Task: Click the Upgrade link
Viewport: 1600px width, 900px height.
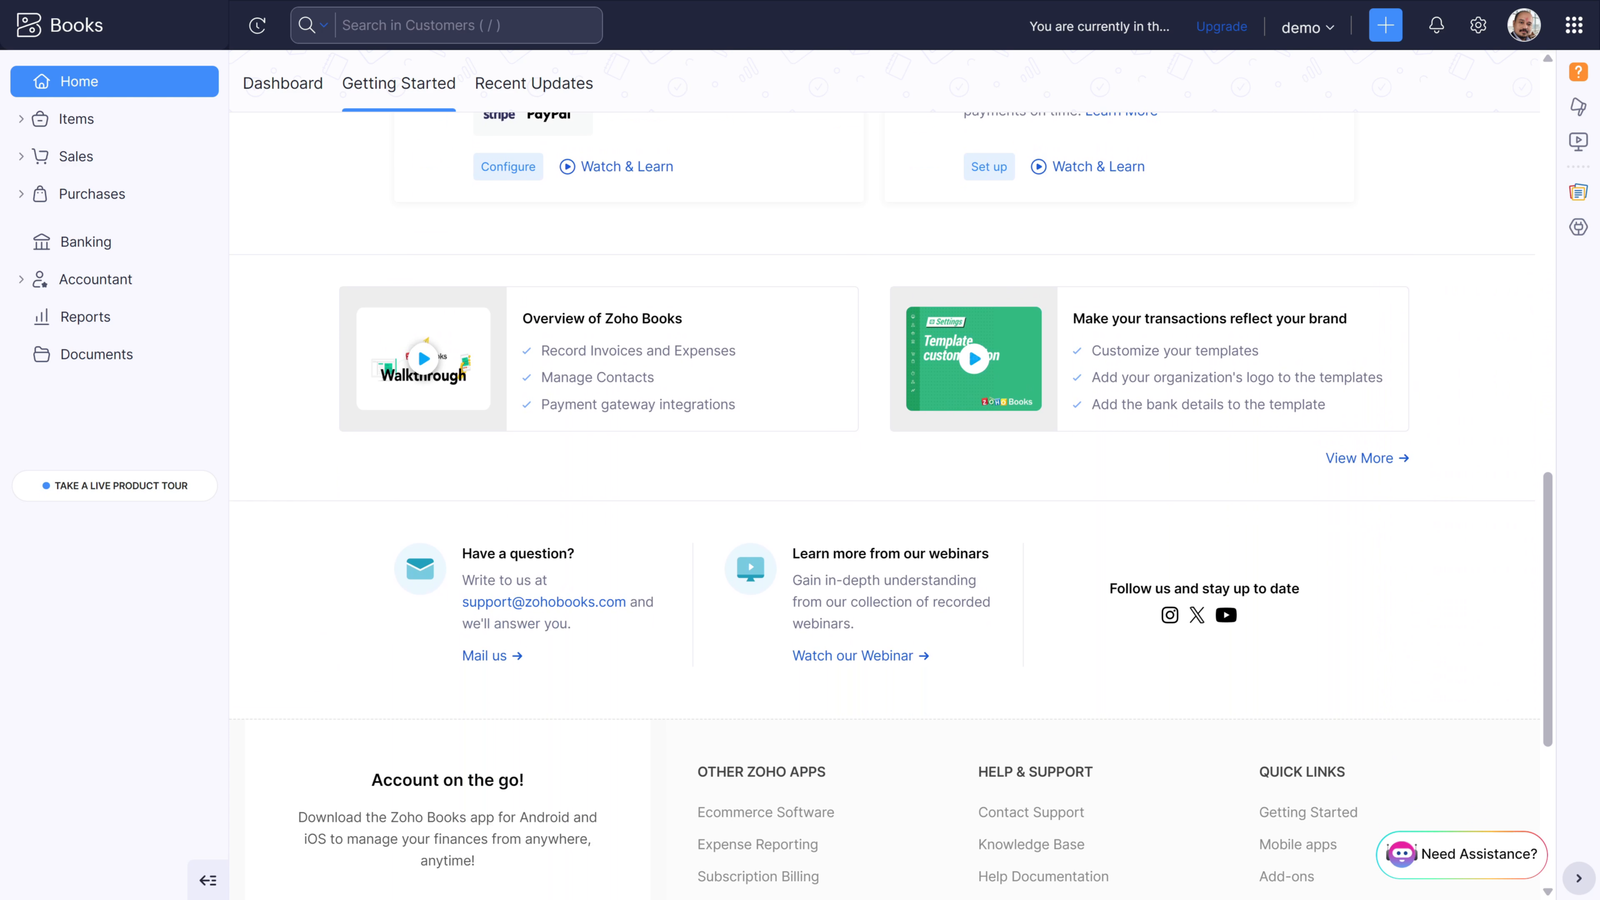Action: 1221,26
